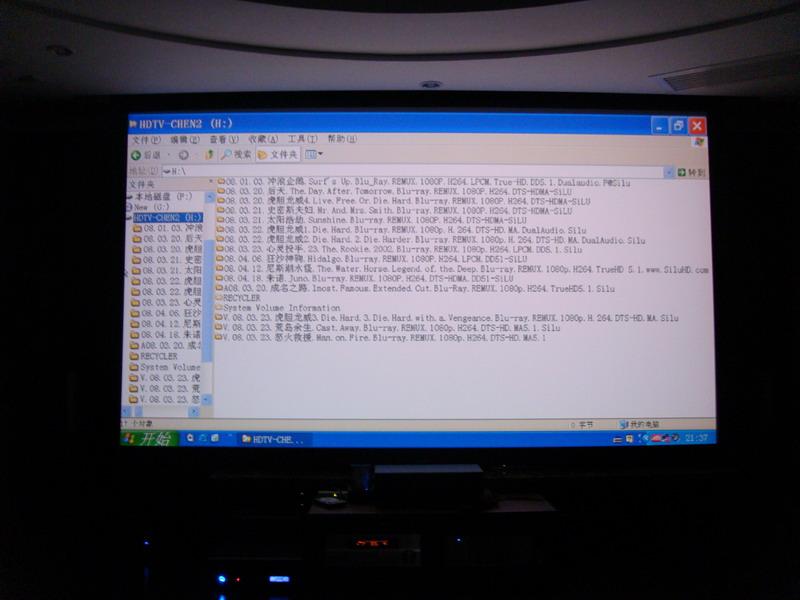The image size is (800, 600).
Task: Click third Quick Launch icon on taskbar
Action: pos(215,438)
